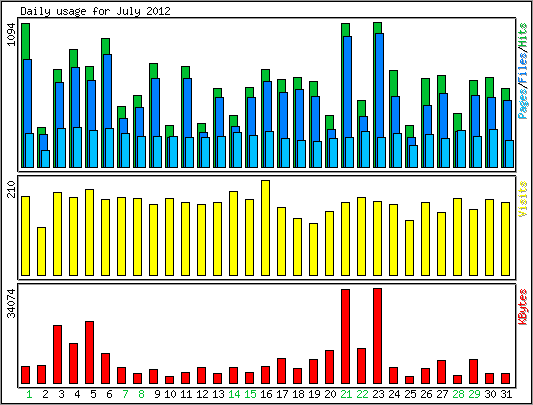Click day 5 on the x-axis

pos(93,394)
